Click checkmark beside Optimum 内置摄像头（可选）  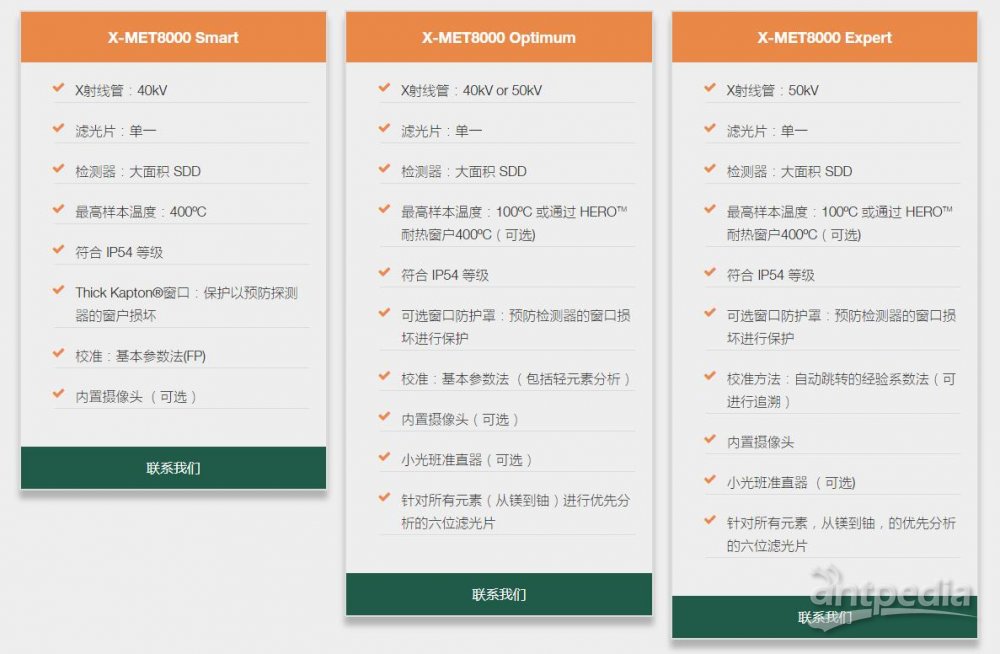(384, 417)
